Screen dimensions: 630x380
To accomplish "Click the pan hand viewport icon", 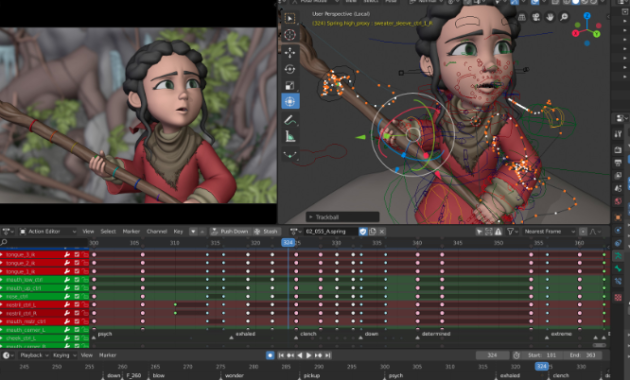I will pyautogui.click(x=550, y=17).
